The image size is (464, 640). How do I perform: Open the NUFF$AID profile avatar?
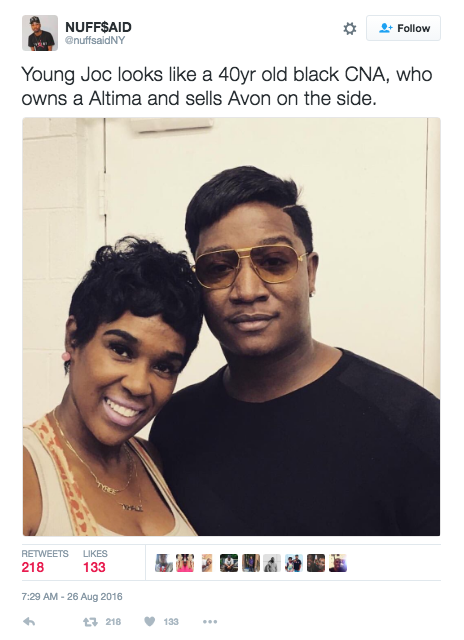point(40,33)
